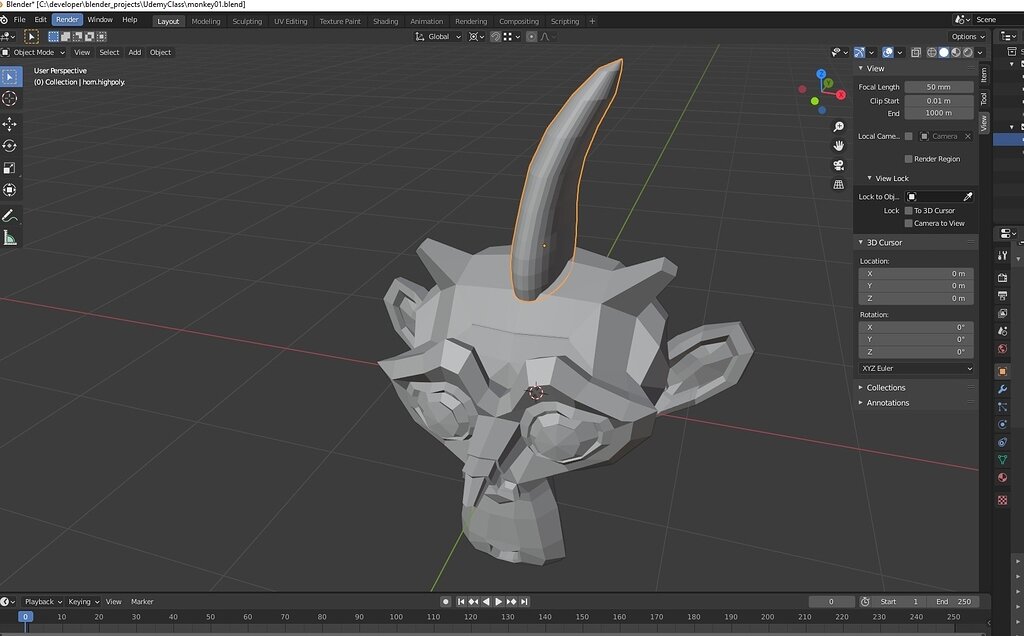Open the Render menu
Viewport: 1024px width, 636px height.
tap(67, 20)
